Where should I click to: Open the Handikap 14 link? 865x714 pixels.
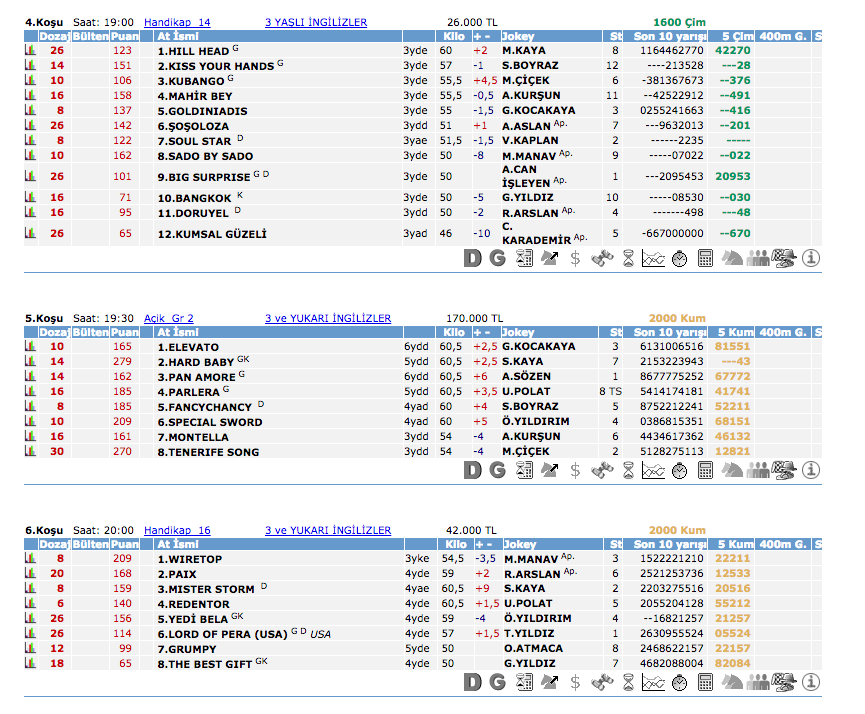[x=177, y=21]
